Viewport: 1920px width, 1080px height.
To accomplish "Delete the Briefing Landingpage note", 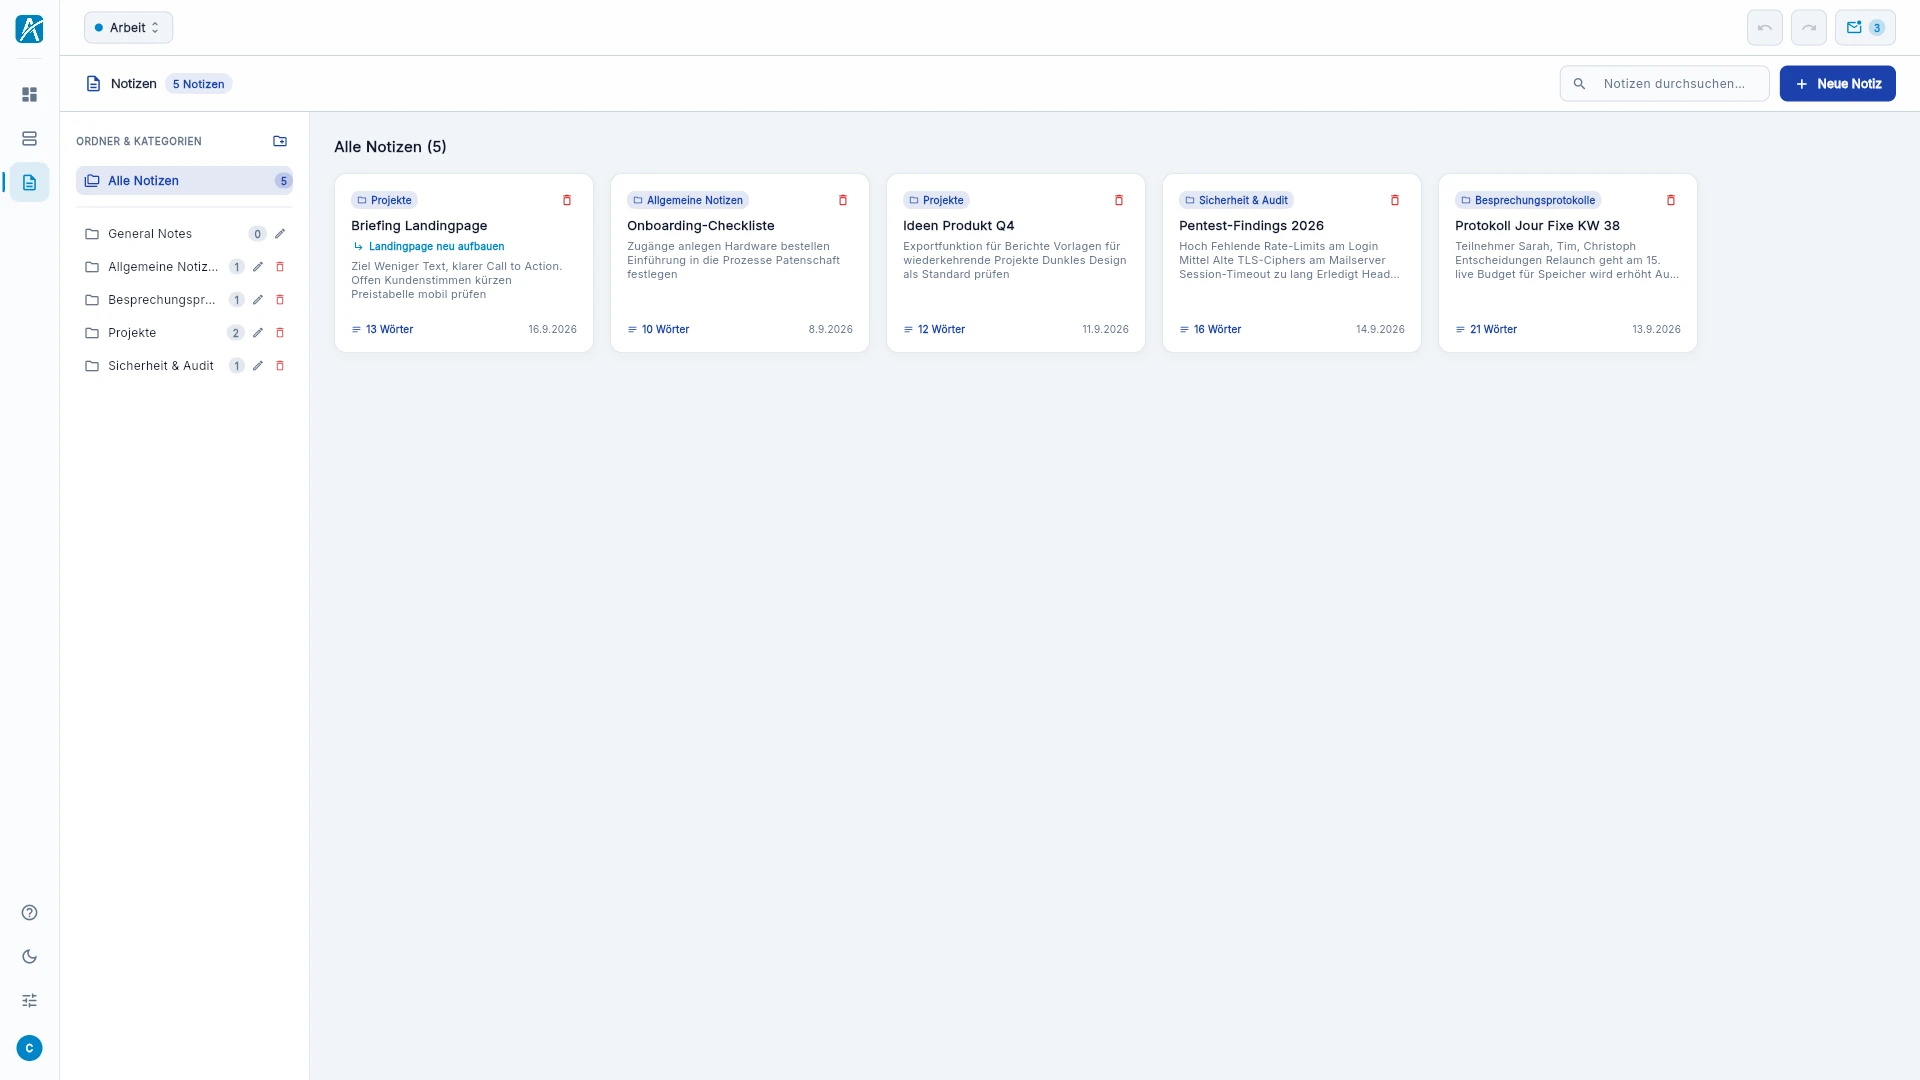I will point(567,200).
